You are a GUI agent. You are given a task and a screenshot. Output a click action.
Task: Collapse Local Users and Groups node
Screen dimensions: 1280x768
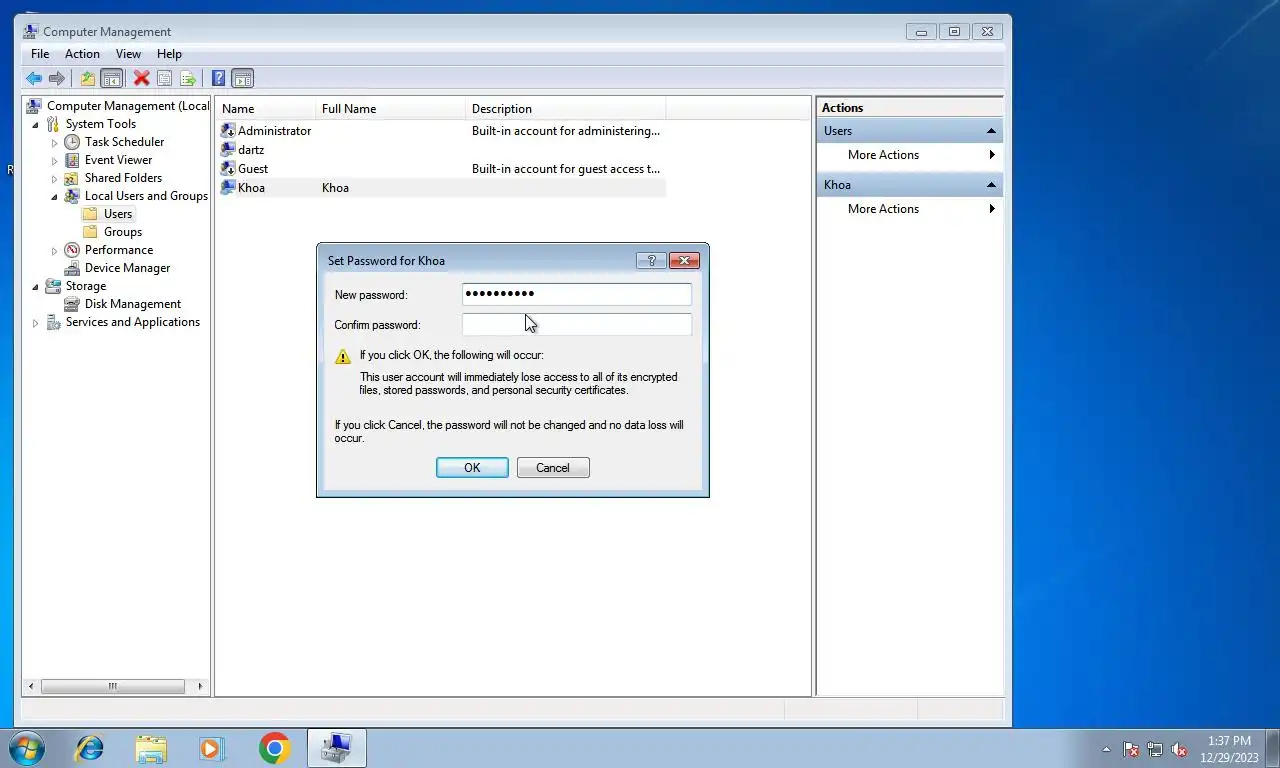point(55,197)
